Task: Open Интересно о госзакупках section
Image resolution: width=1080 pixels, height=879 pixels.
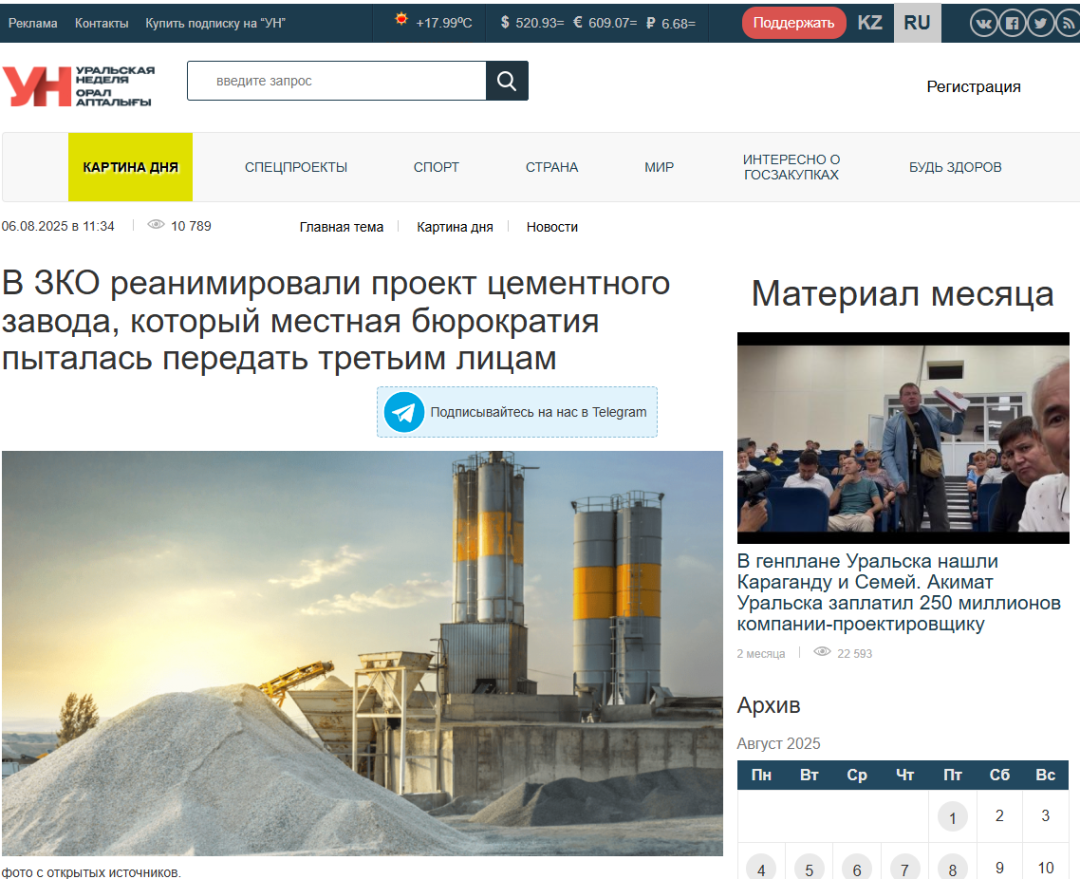Action: (x=791, y=167)
